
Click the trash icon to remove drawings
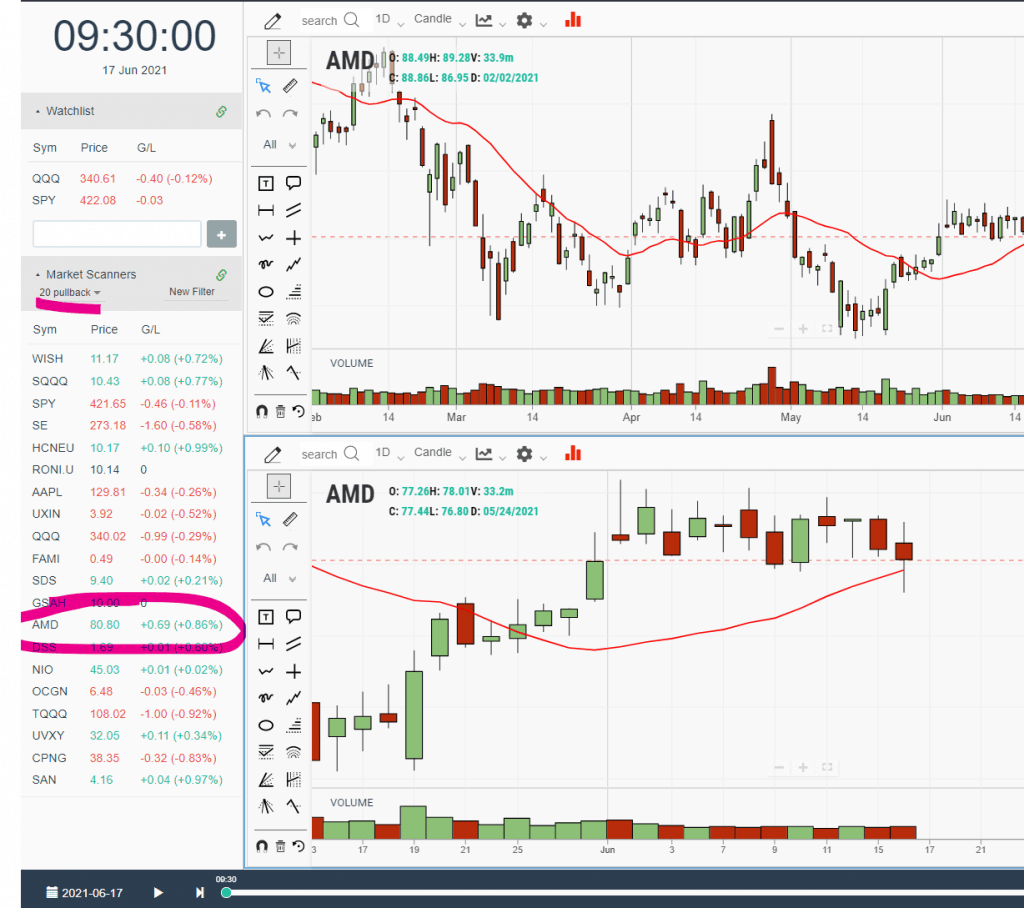coord(280,411)
